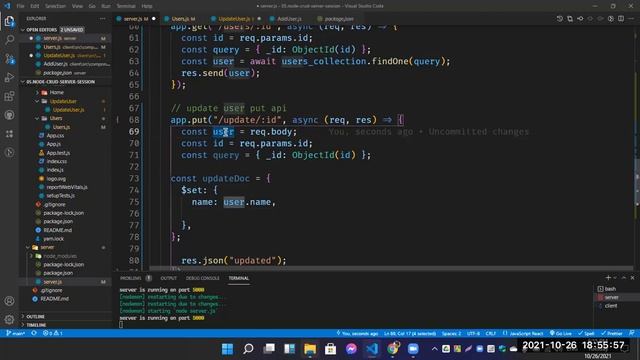Click the split editor icon in the editor toolbar
The width and height of the screenshot is (640, 360).
(621, 19)
